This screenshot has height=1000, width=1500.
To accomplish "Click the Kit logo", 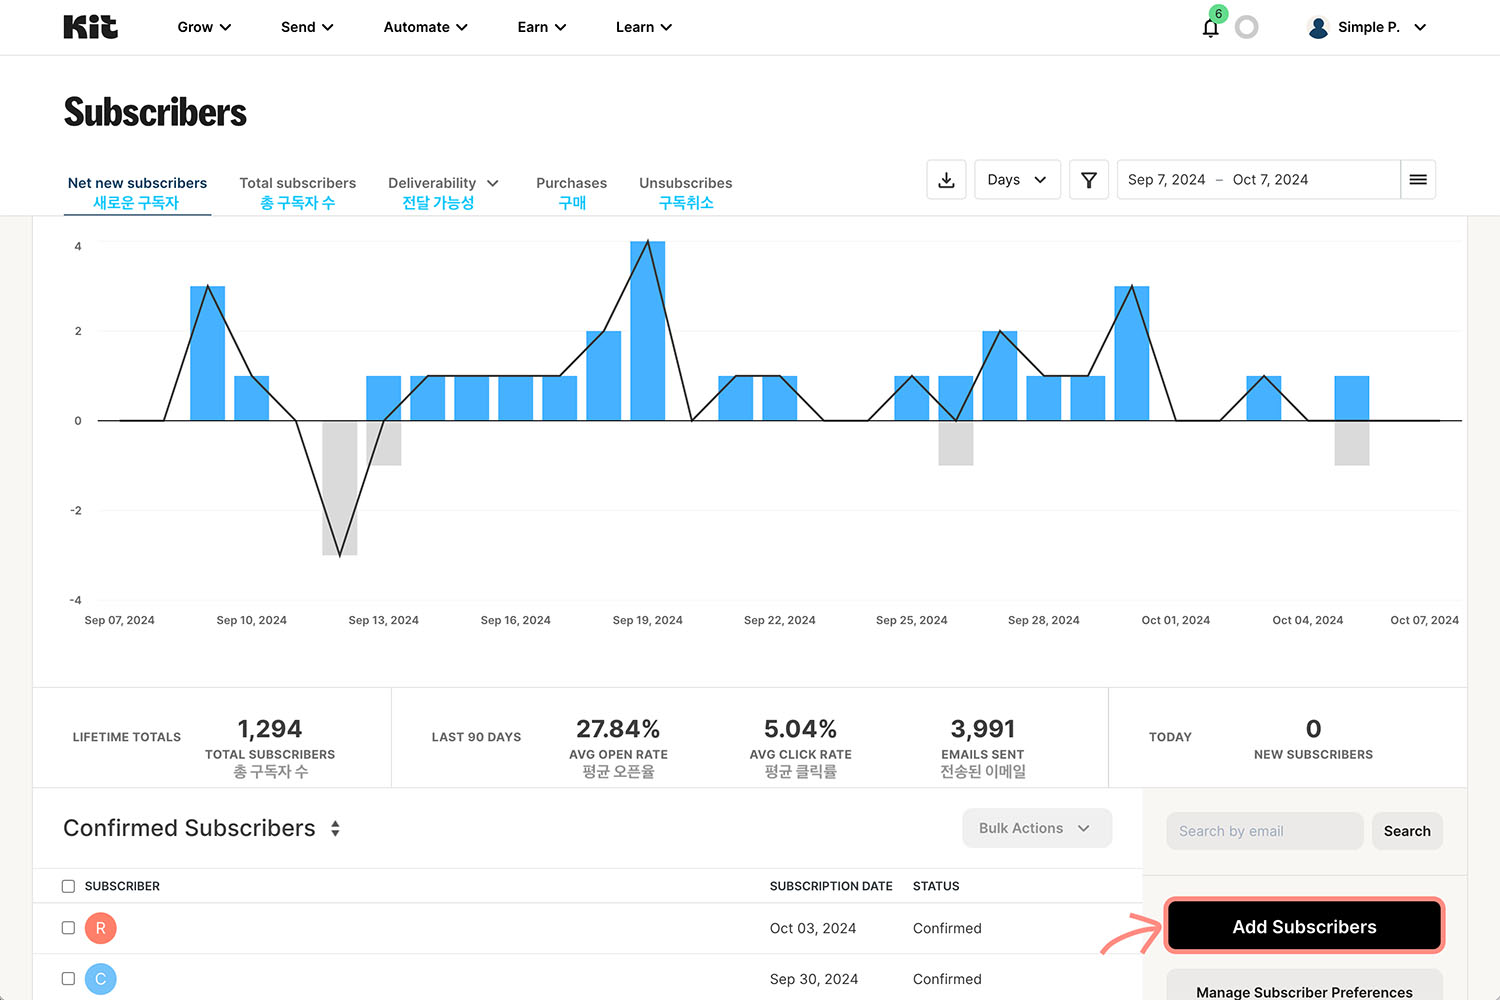I will (90, 27).
